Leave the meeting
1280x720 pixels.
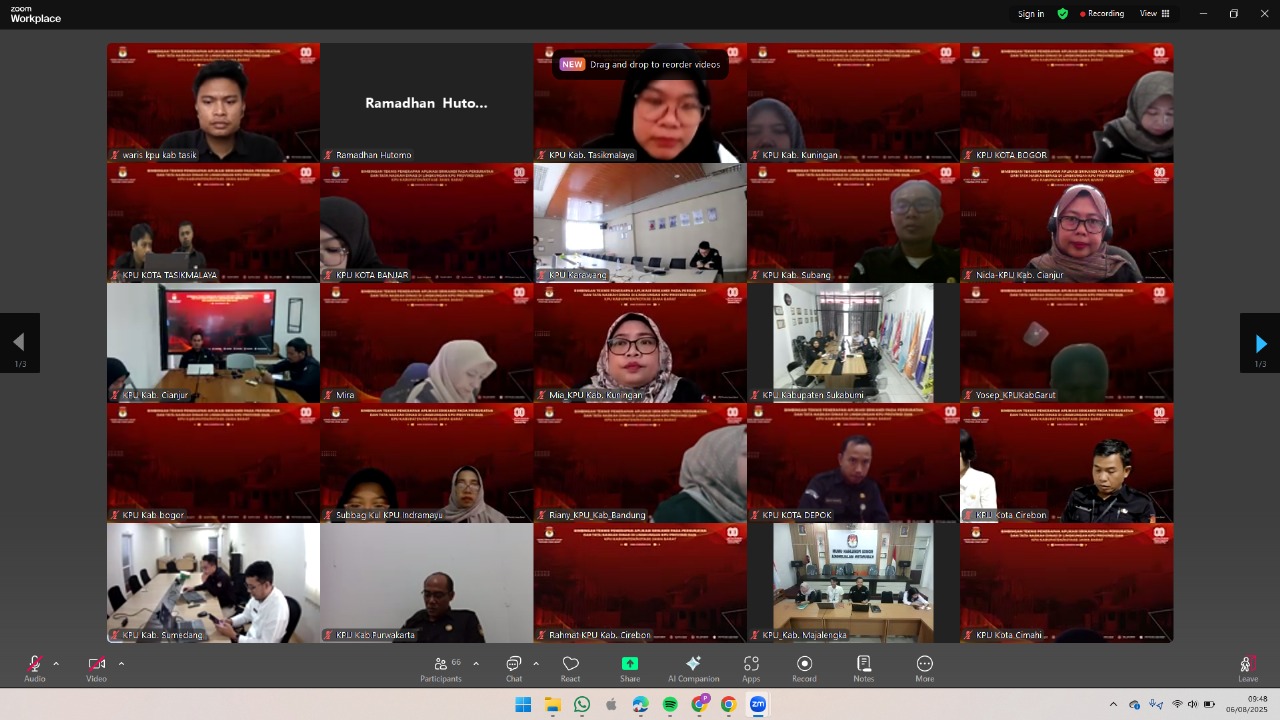click(x=1247, y=668)
